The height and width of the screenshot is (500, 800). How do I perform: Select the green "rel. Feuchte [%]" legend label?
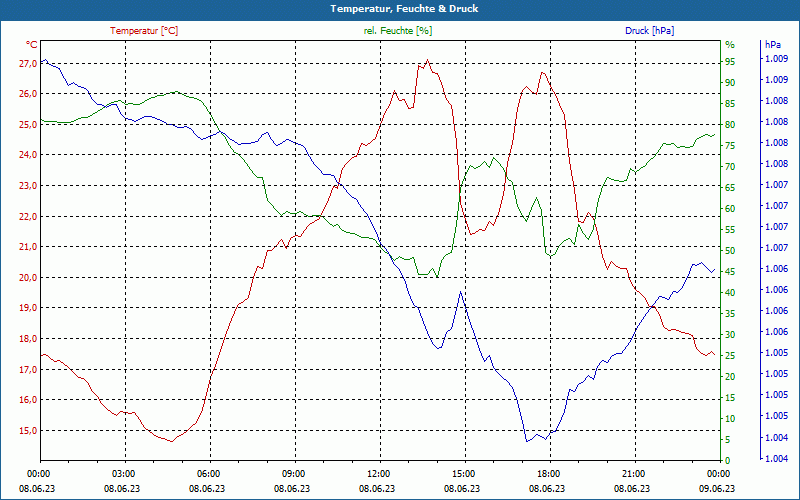398,31
